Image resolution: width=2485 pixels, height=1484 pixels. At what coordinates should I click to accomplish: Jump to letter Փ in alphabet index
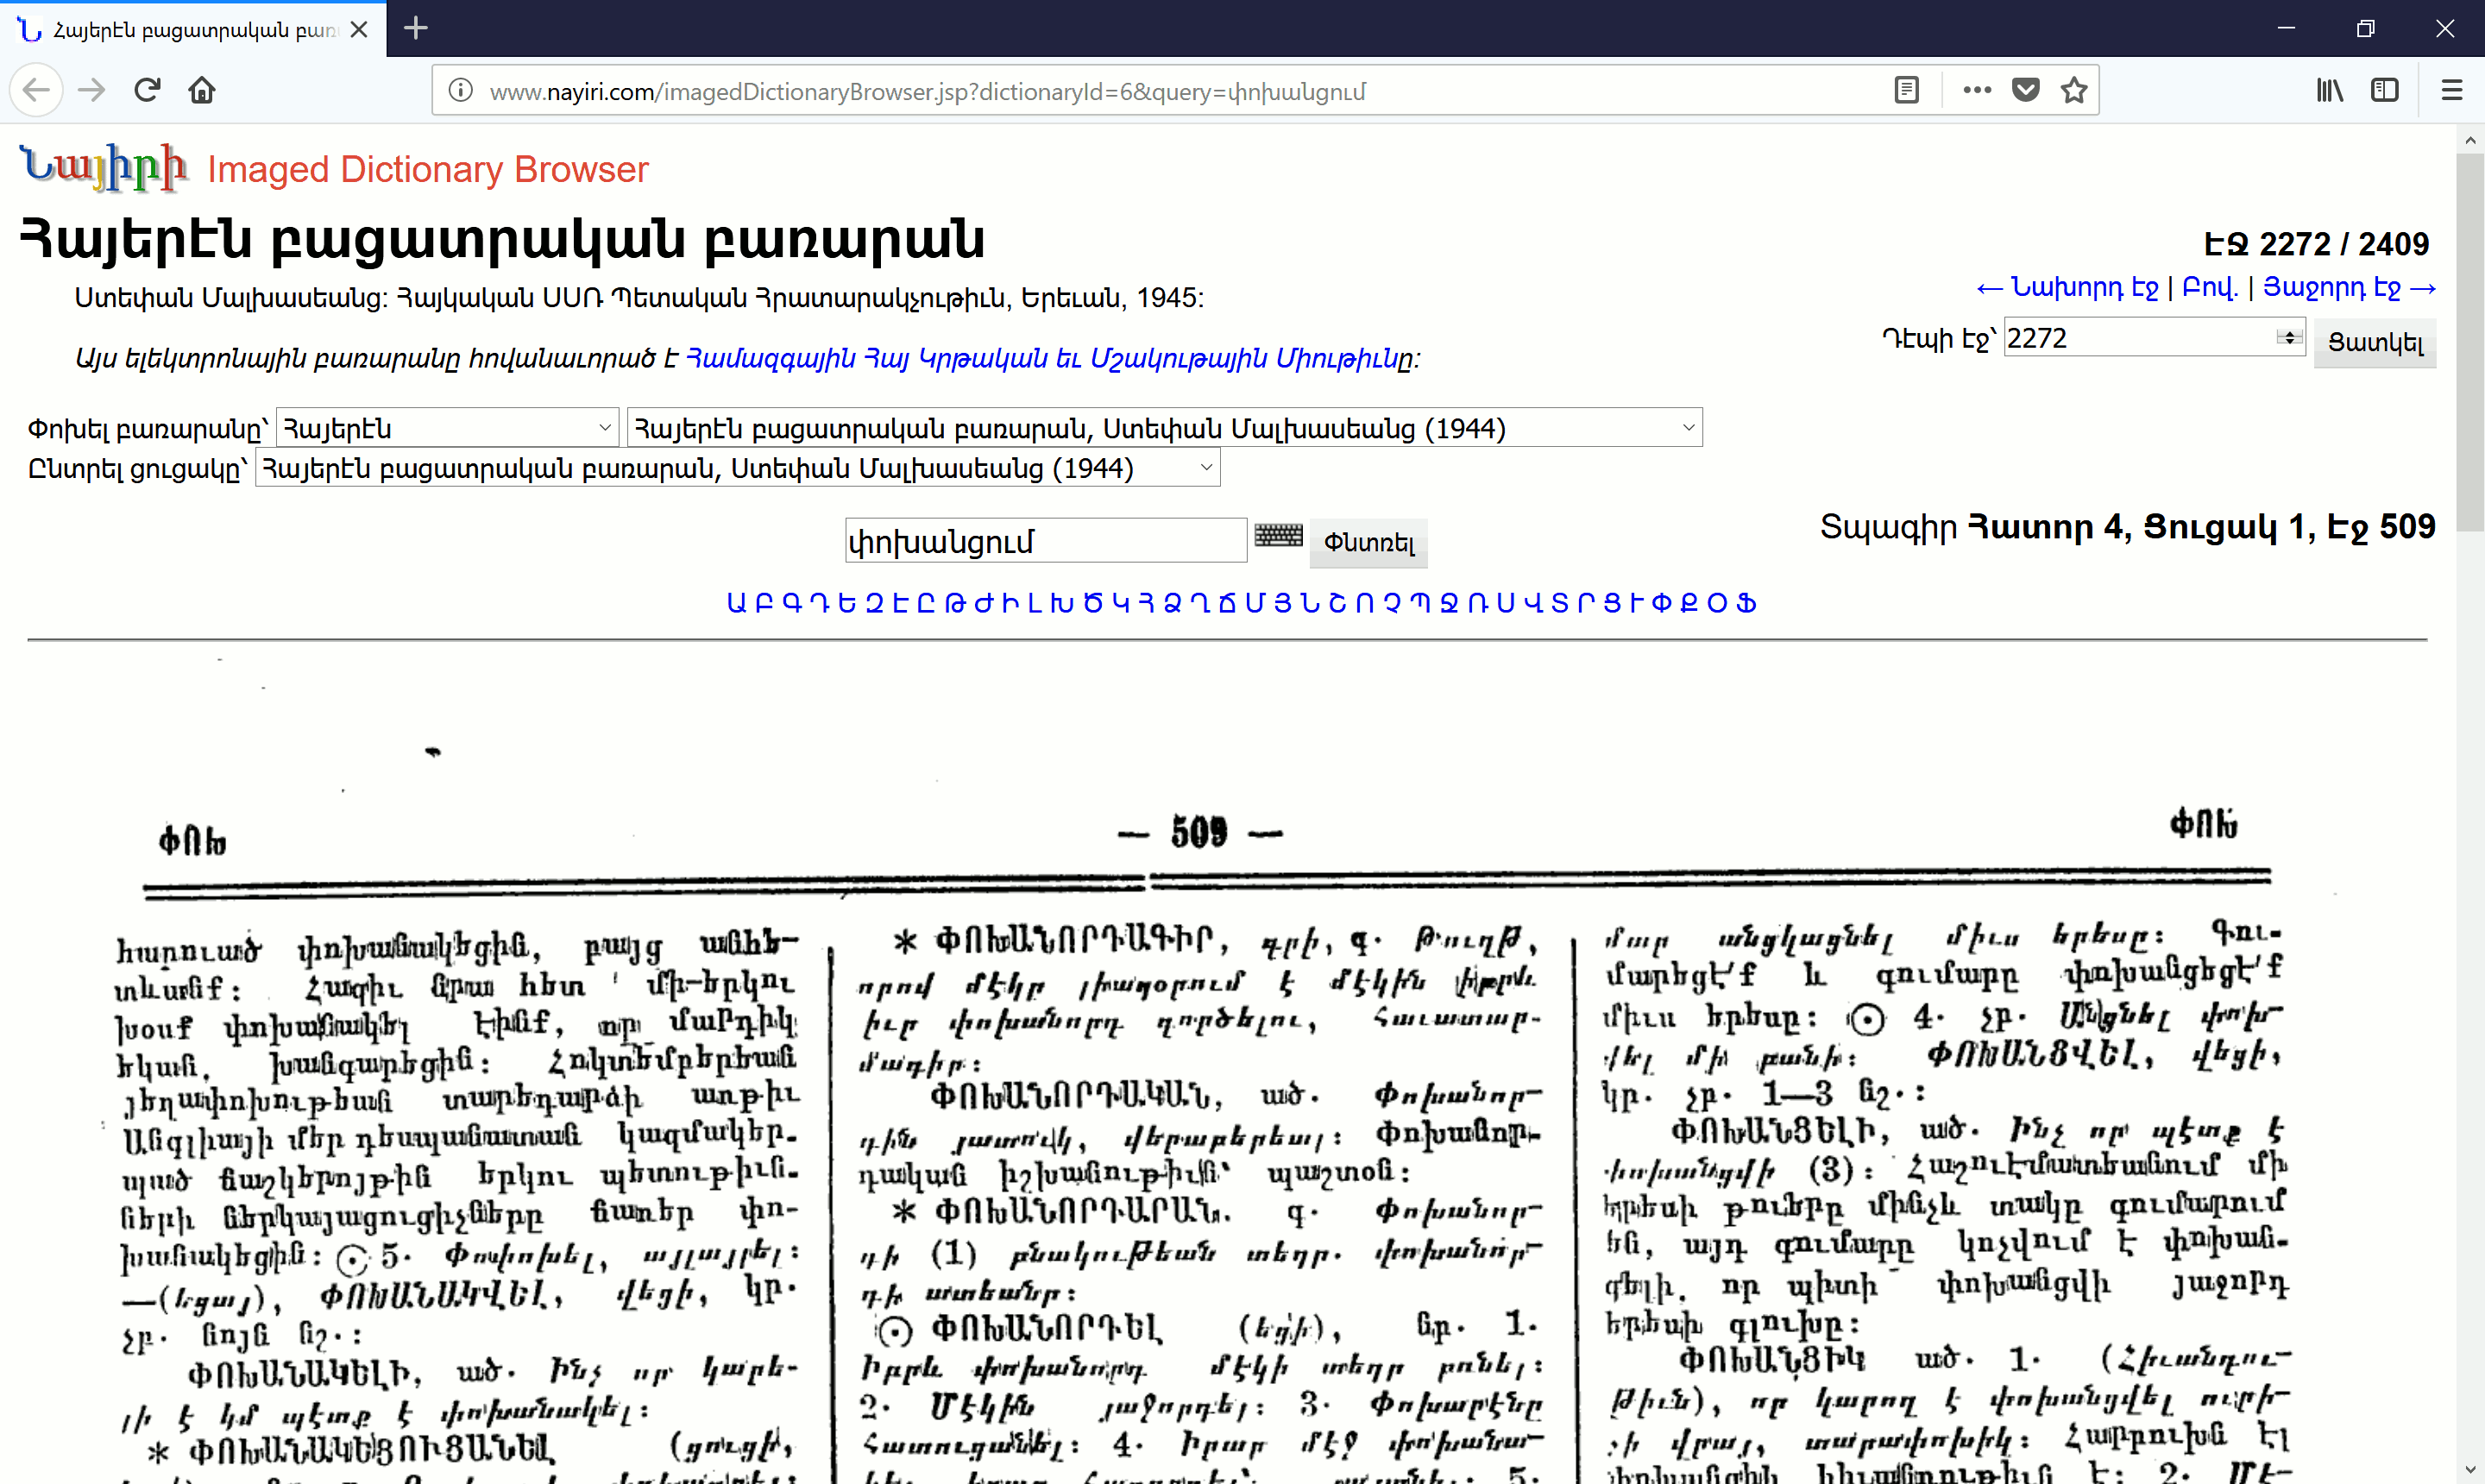tap(1662, 603)
